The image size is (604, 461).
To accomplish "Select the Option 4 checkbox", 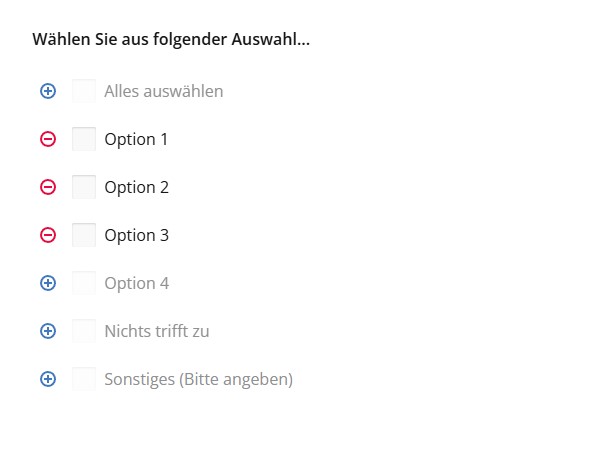I will [x=84, y=283].
